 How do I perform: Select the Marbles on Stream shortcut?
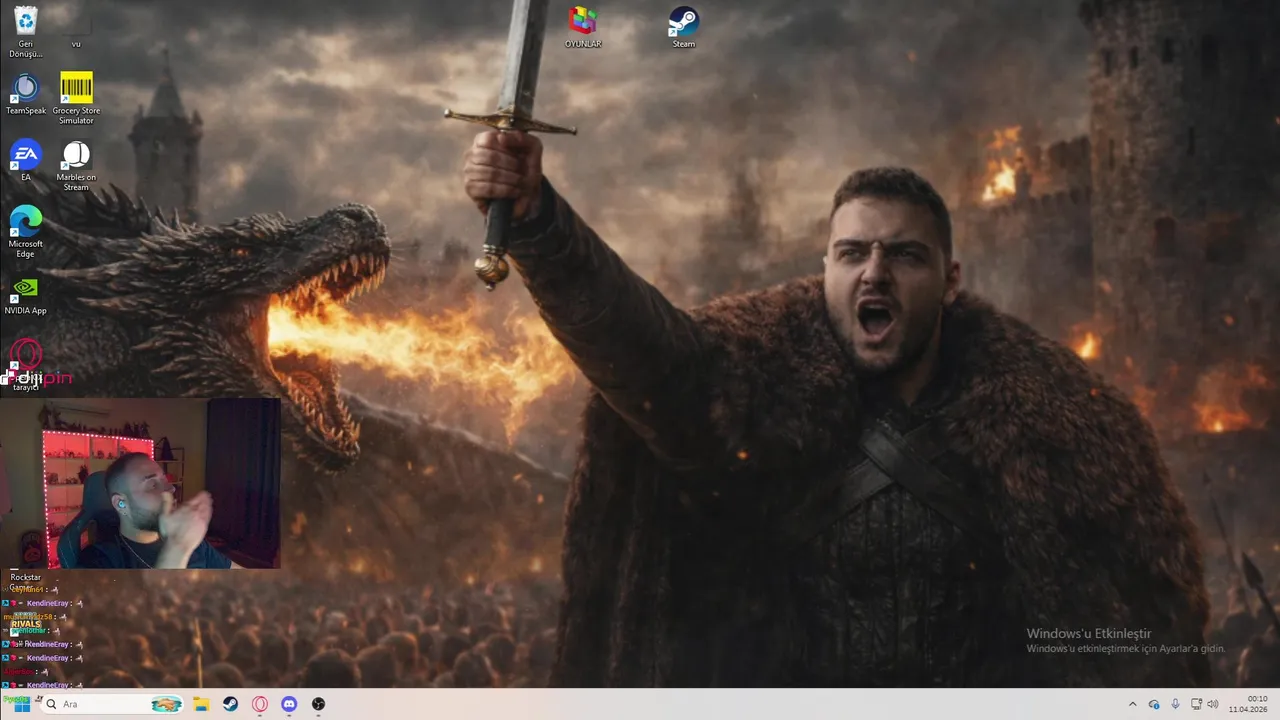tap(76, 166)
